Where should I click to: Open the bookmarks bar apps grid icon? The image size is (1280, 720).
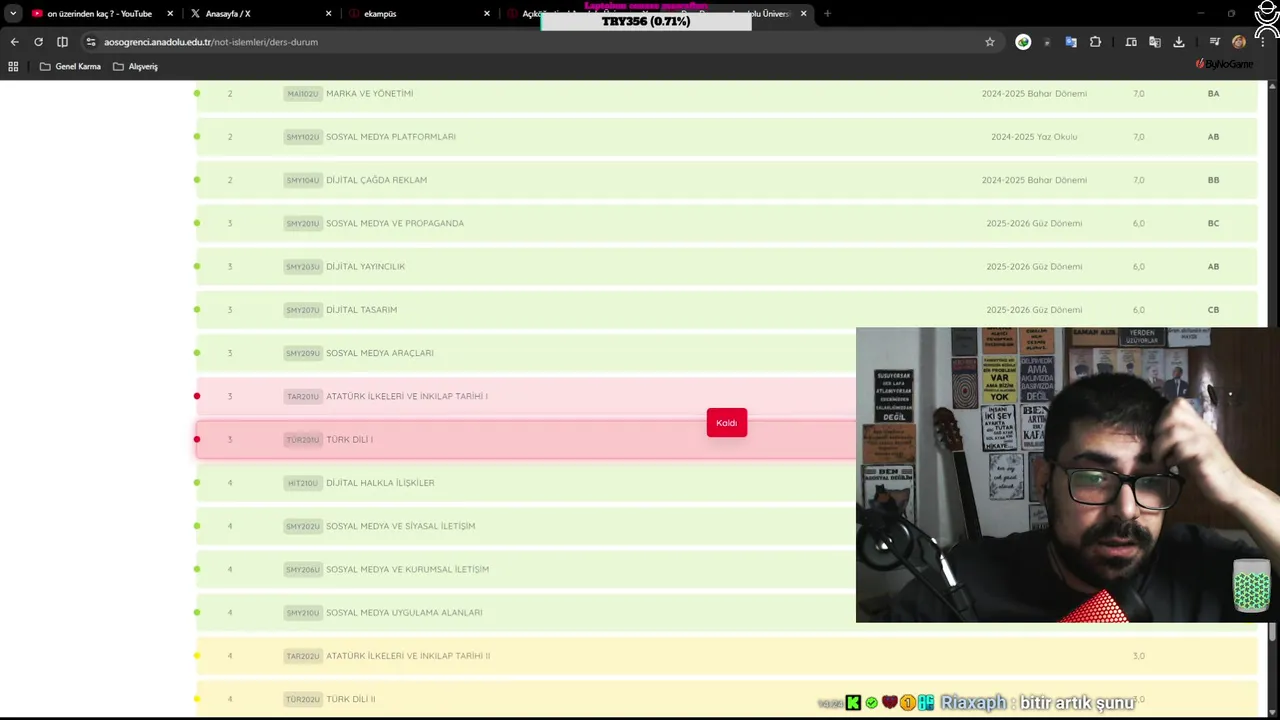tap(13, 66)
